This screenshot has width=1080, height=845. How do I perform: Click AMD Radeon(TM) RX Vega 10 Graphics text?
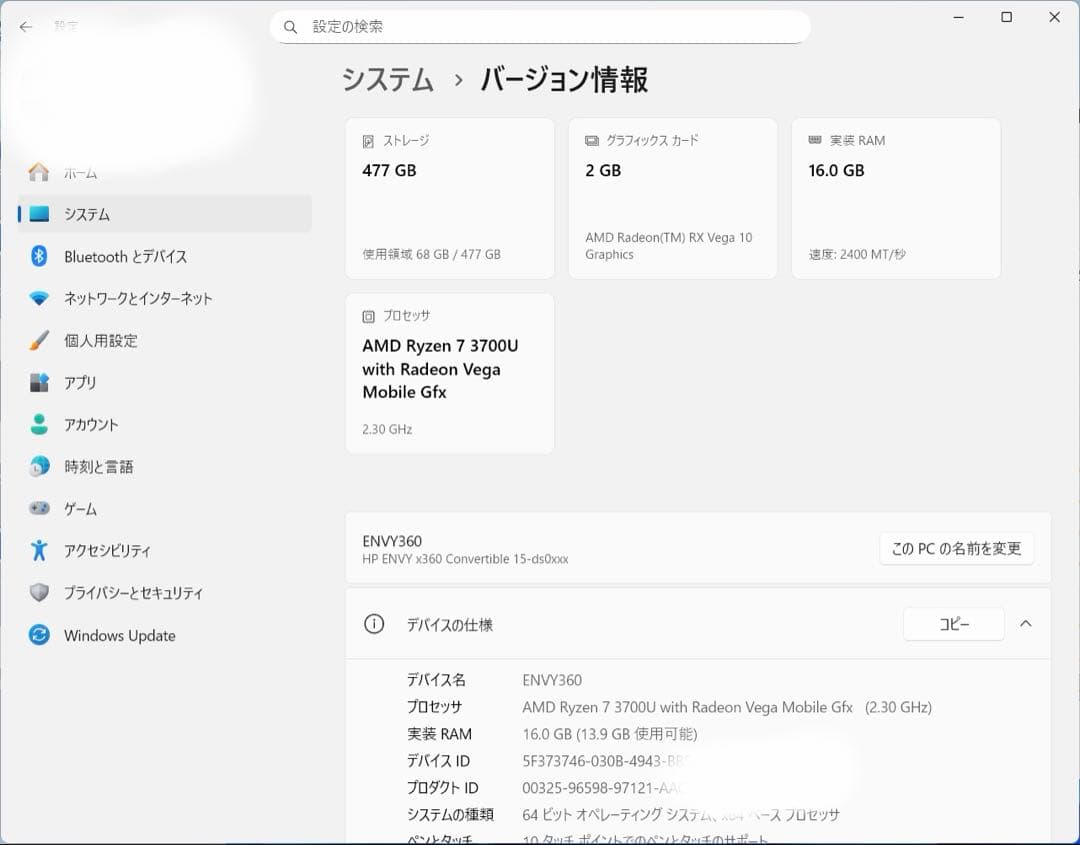point(669,246)
